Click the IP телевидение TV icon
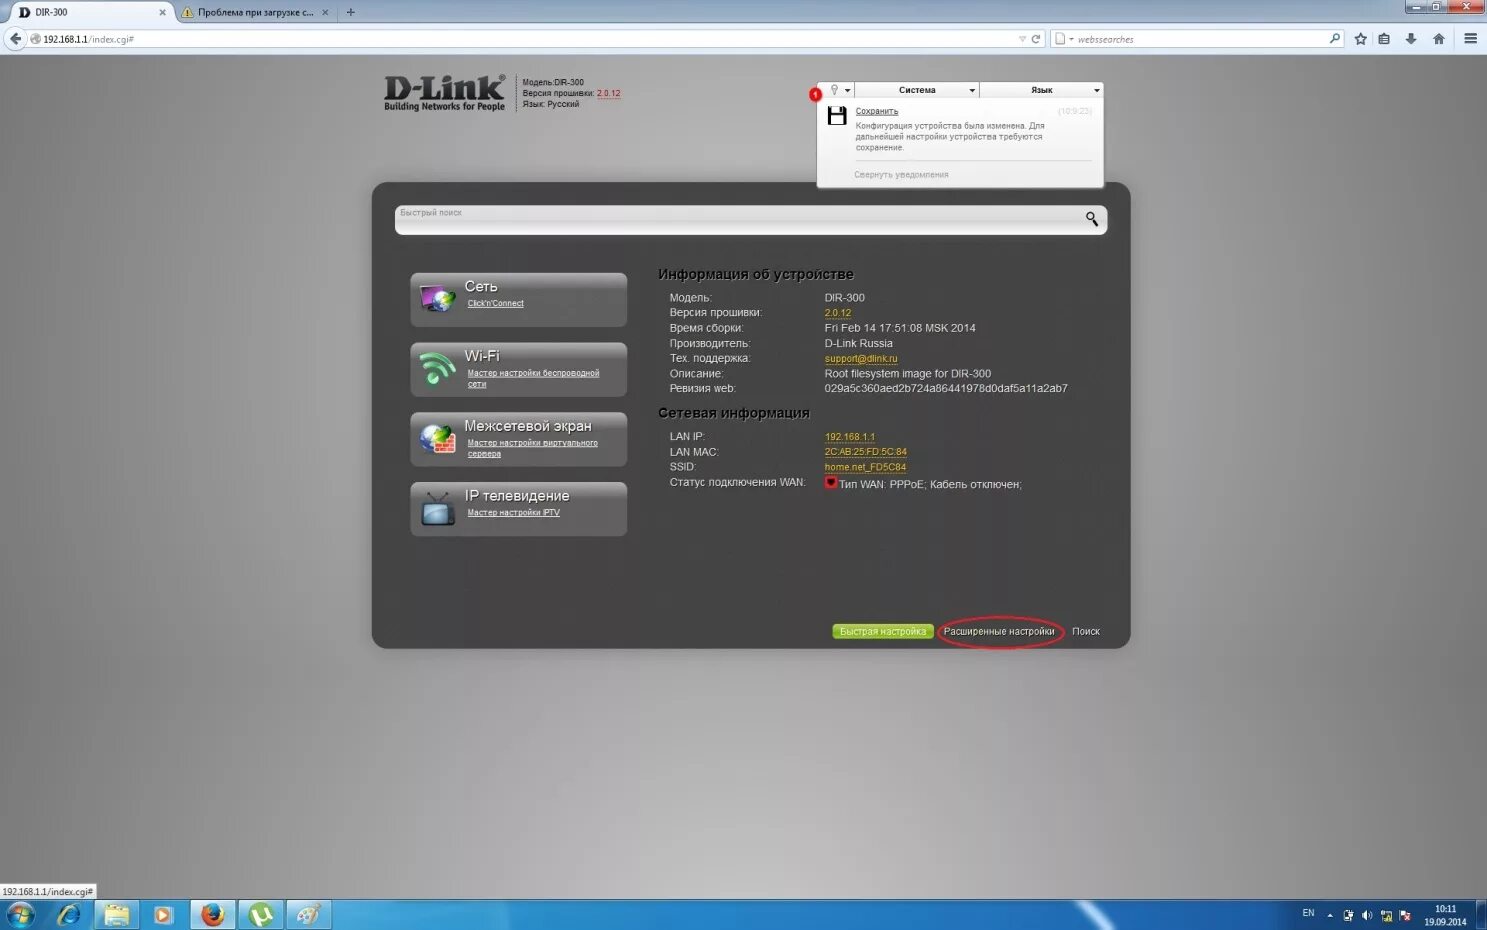The height and width of the screenshot is (930, 1487). pos(438,508)
